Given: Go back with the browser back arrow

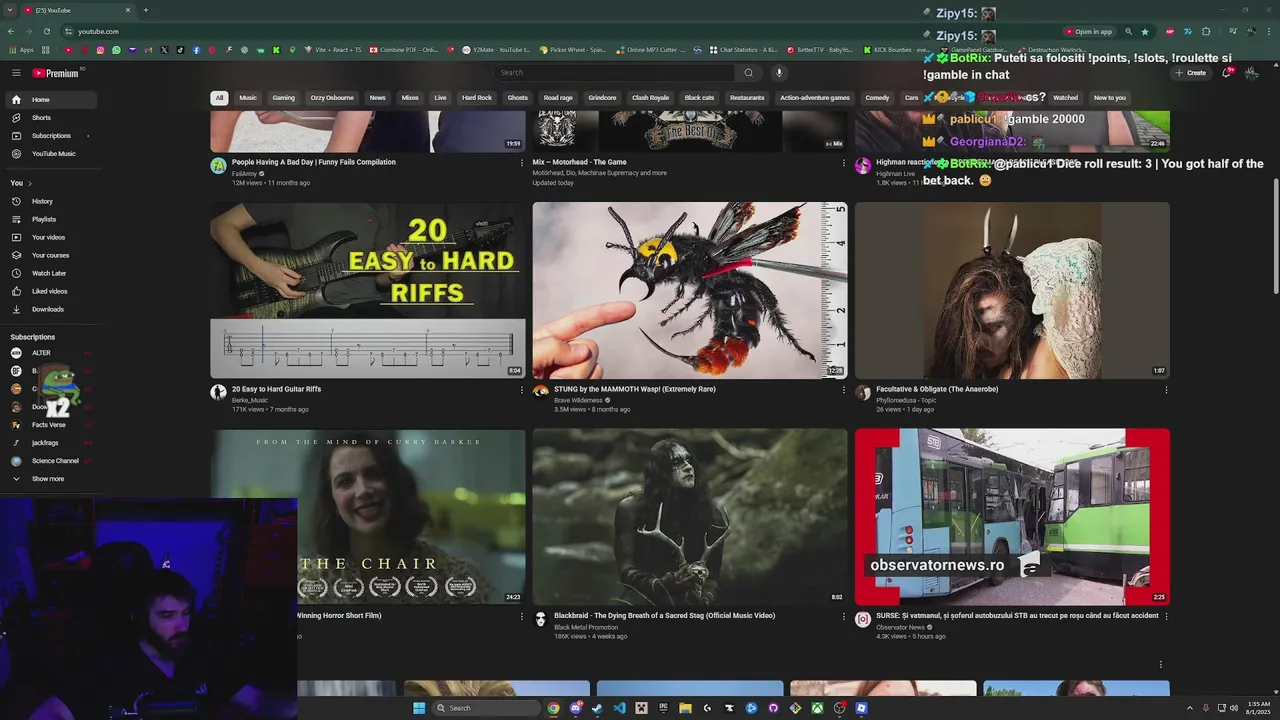Looking at the screenshot, I should (11, 31).
